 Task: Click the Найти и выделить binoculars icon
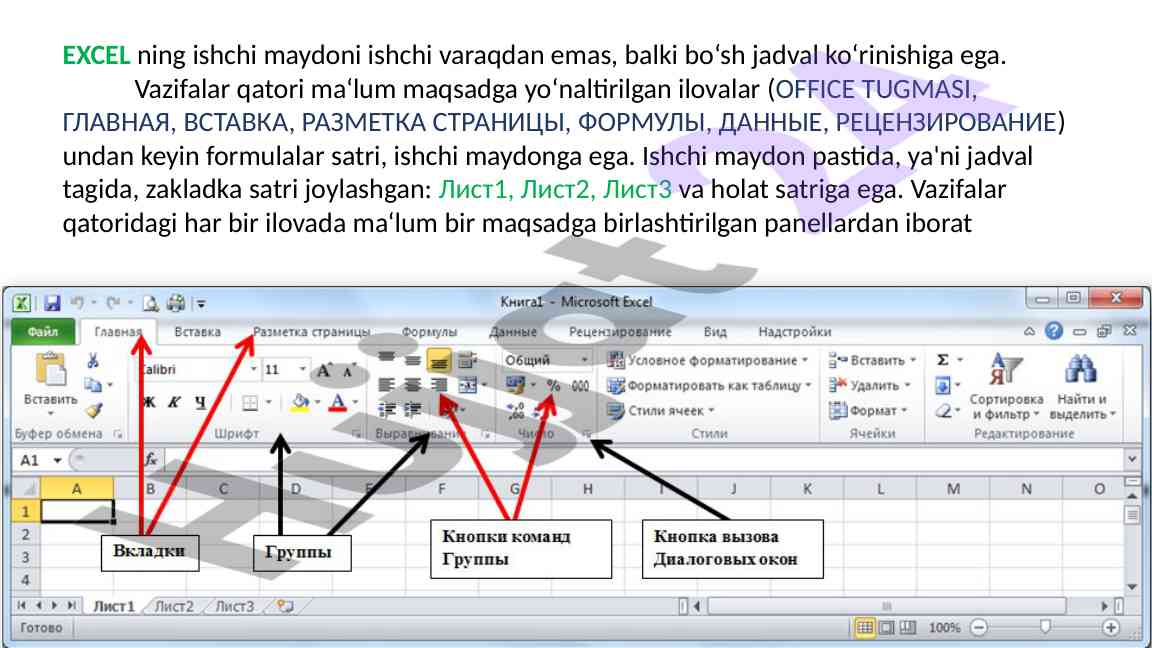click(1081, 370)
